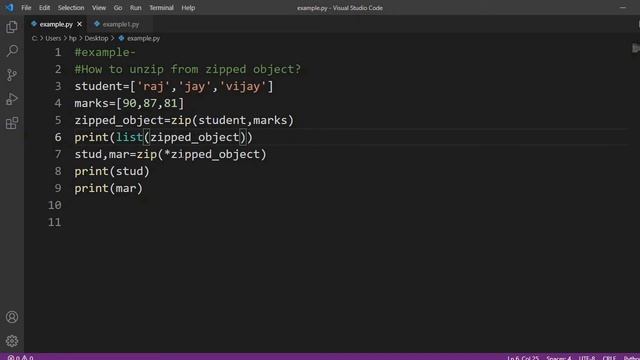Click Spaces: 4 indentation in status bar
640x360 pixels.
[559, 358]
